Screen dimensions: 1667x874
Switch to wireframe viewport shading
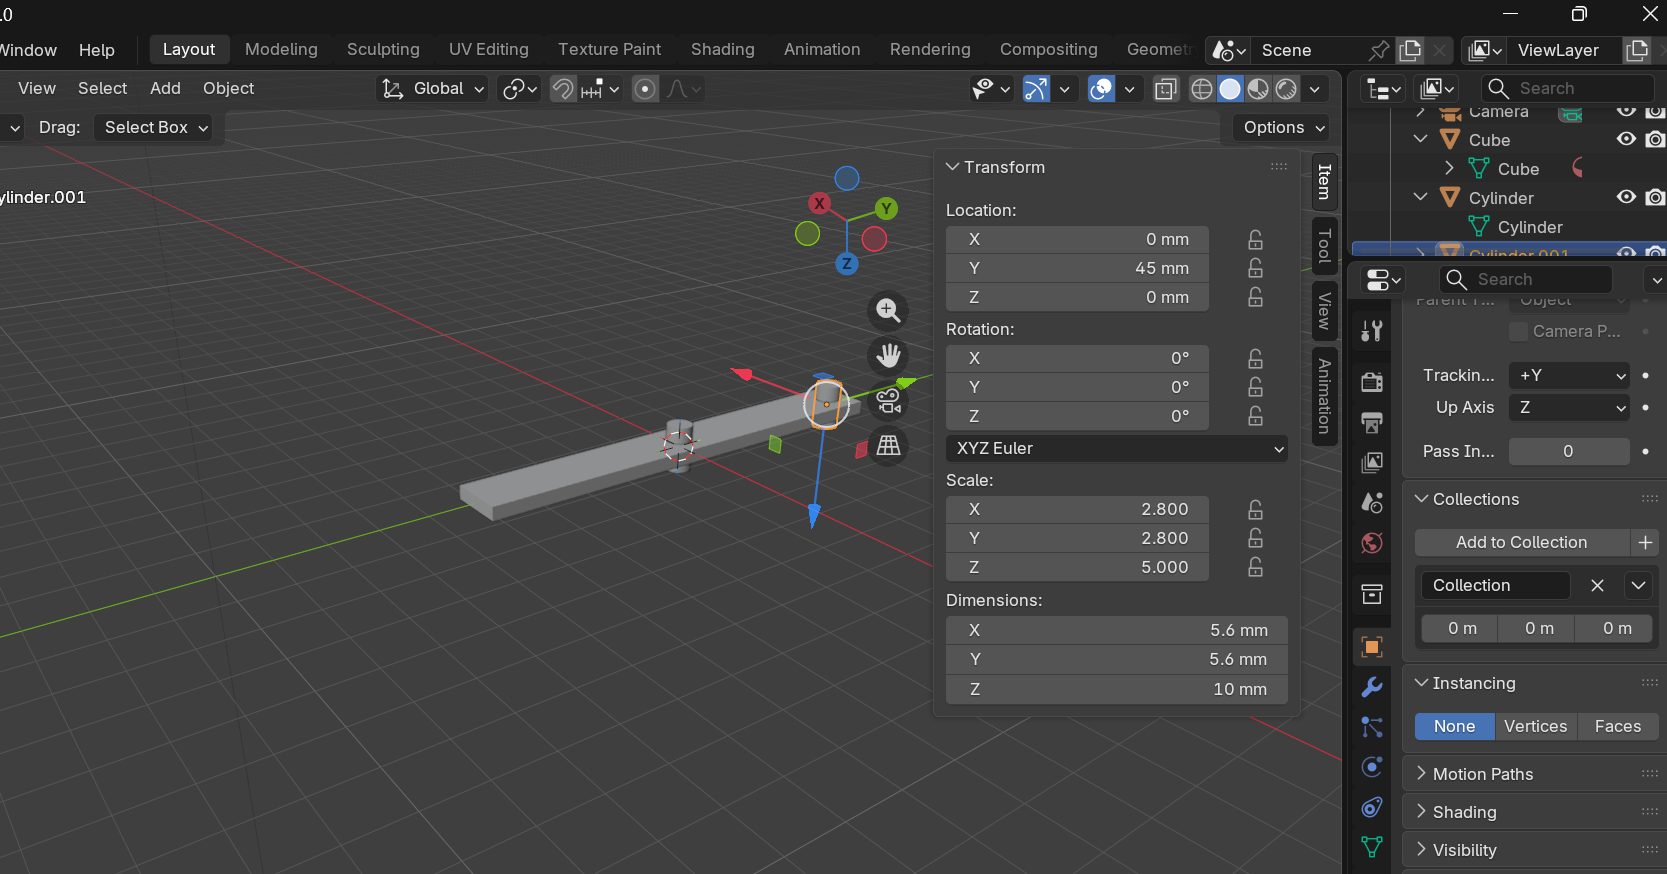(x=1202, y=89)
